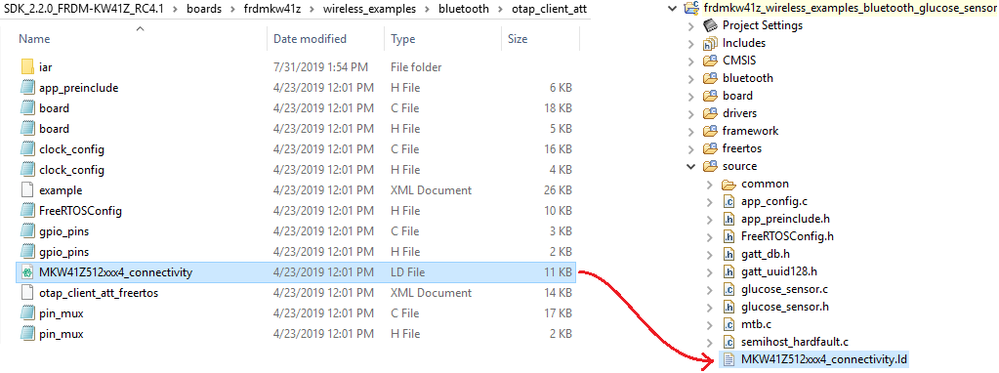Image resolution: width=999 pixels, height=373 pixels.
Task: Click the glucose_sensor.c file icon
Action: [x=729, y=289]
